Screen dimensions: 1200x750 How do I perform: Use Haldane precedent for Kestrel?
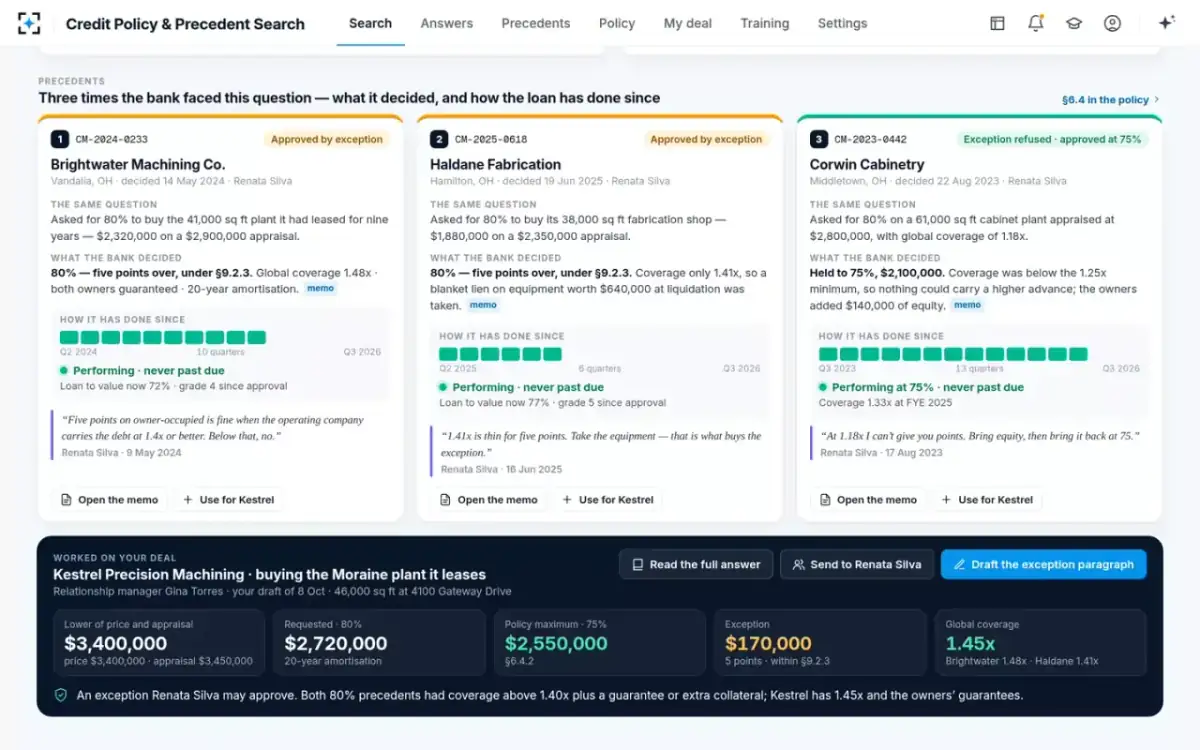(x=608, y=500)
